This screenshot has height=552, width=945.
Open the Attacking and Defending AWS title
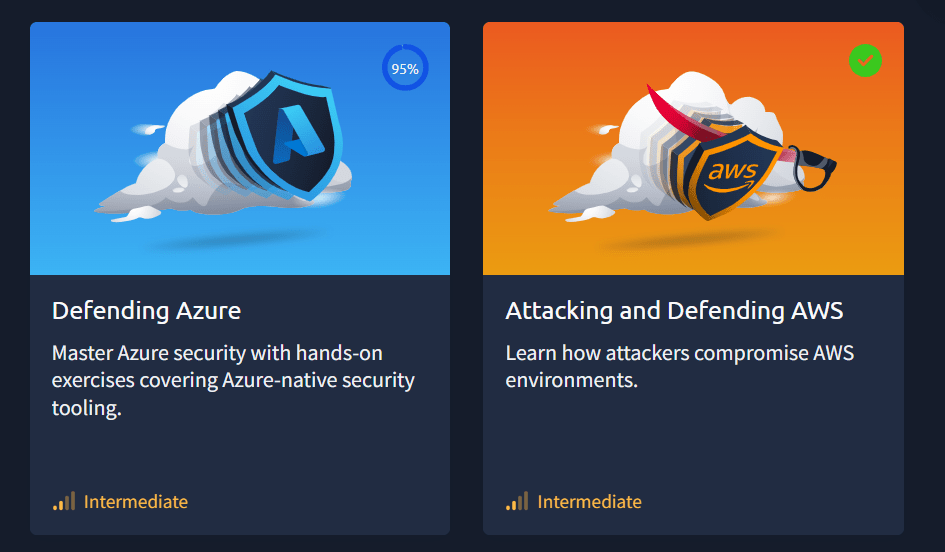coord(674,311)
